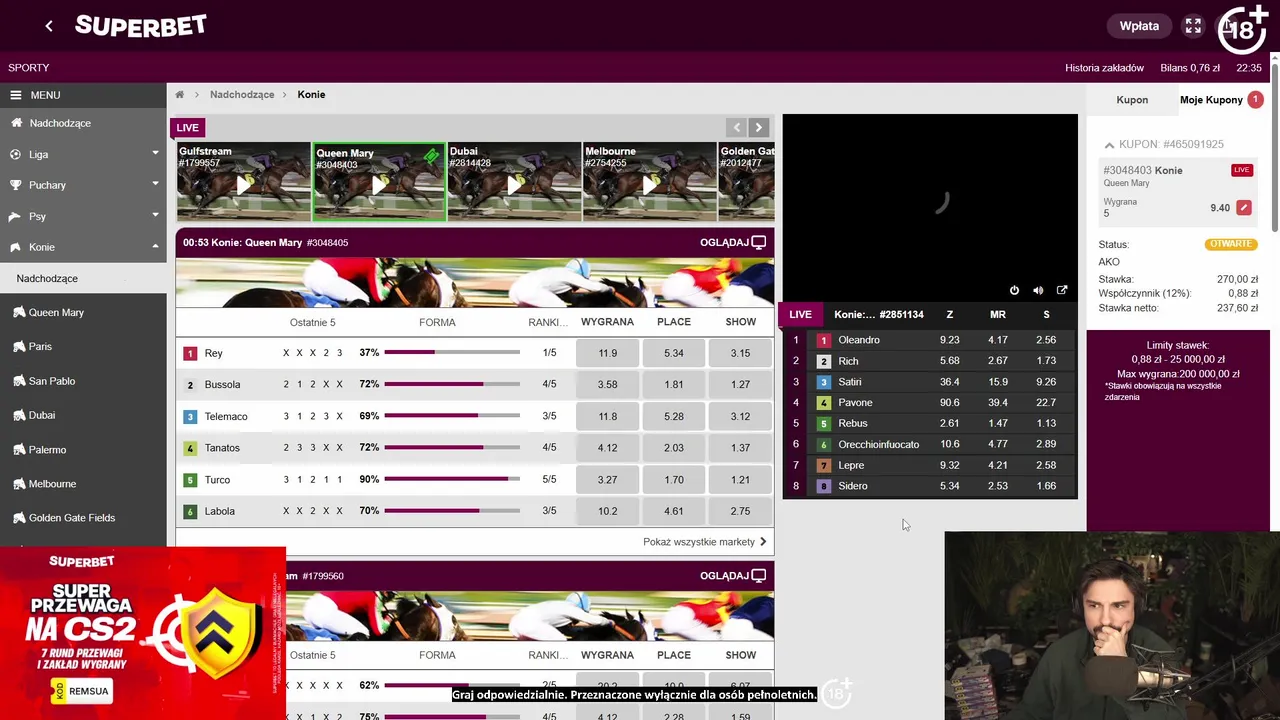
Task: Click Oleandro row in live table
Action: click(930, 340)
